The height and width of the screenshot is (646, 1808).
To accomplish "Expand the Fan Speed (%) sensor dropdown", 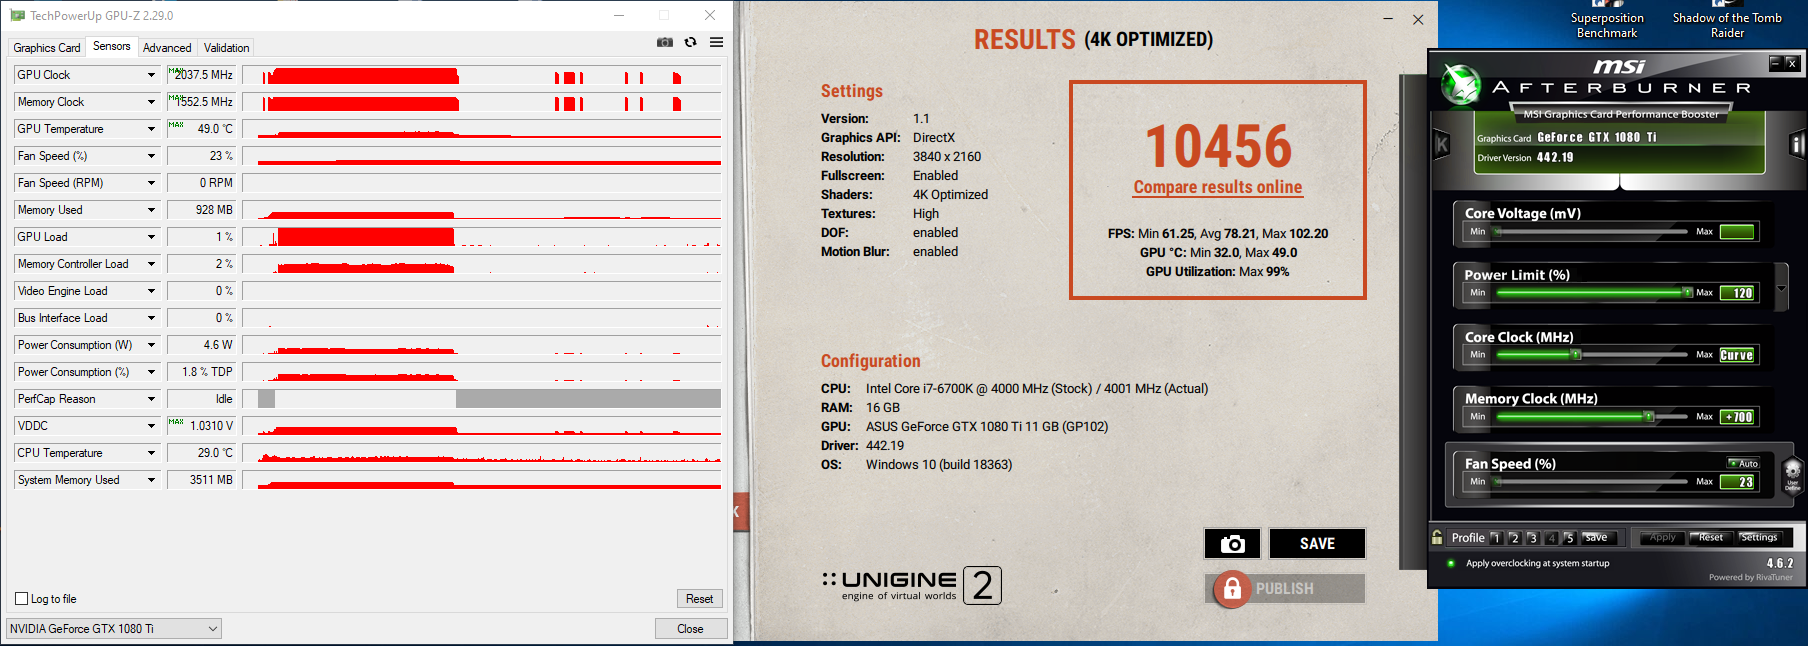I will coord(152,156).
